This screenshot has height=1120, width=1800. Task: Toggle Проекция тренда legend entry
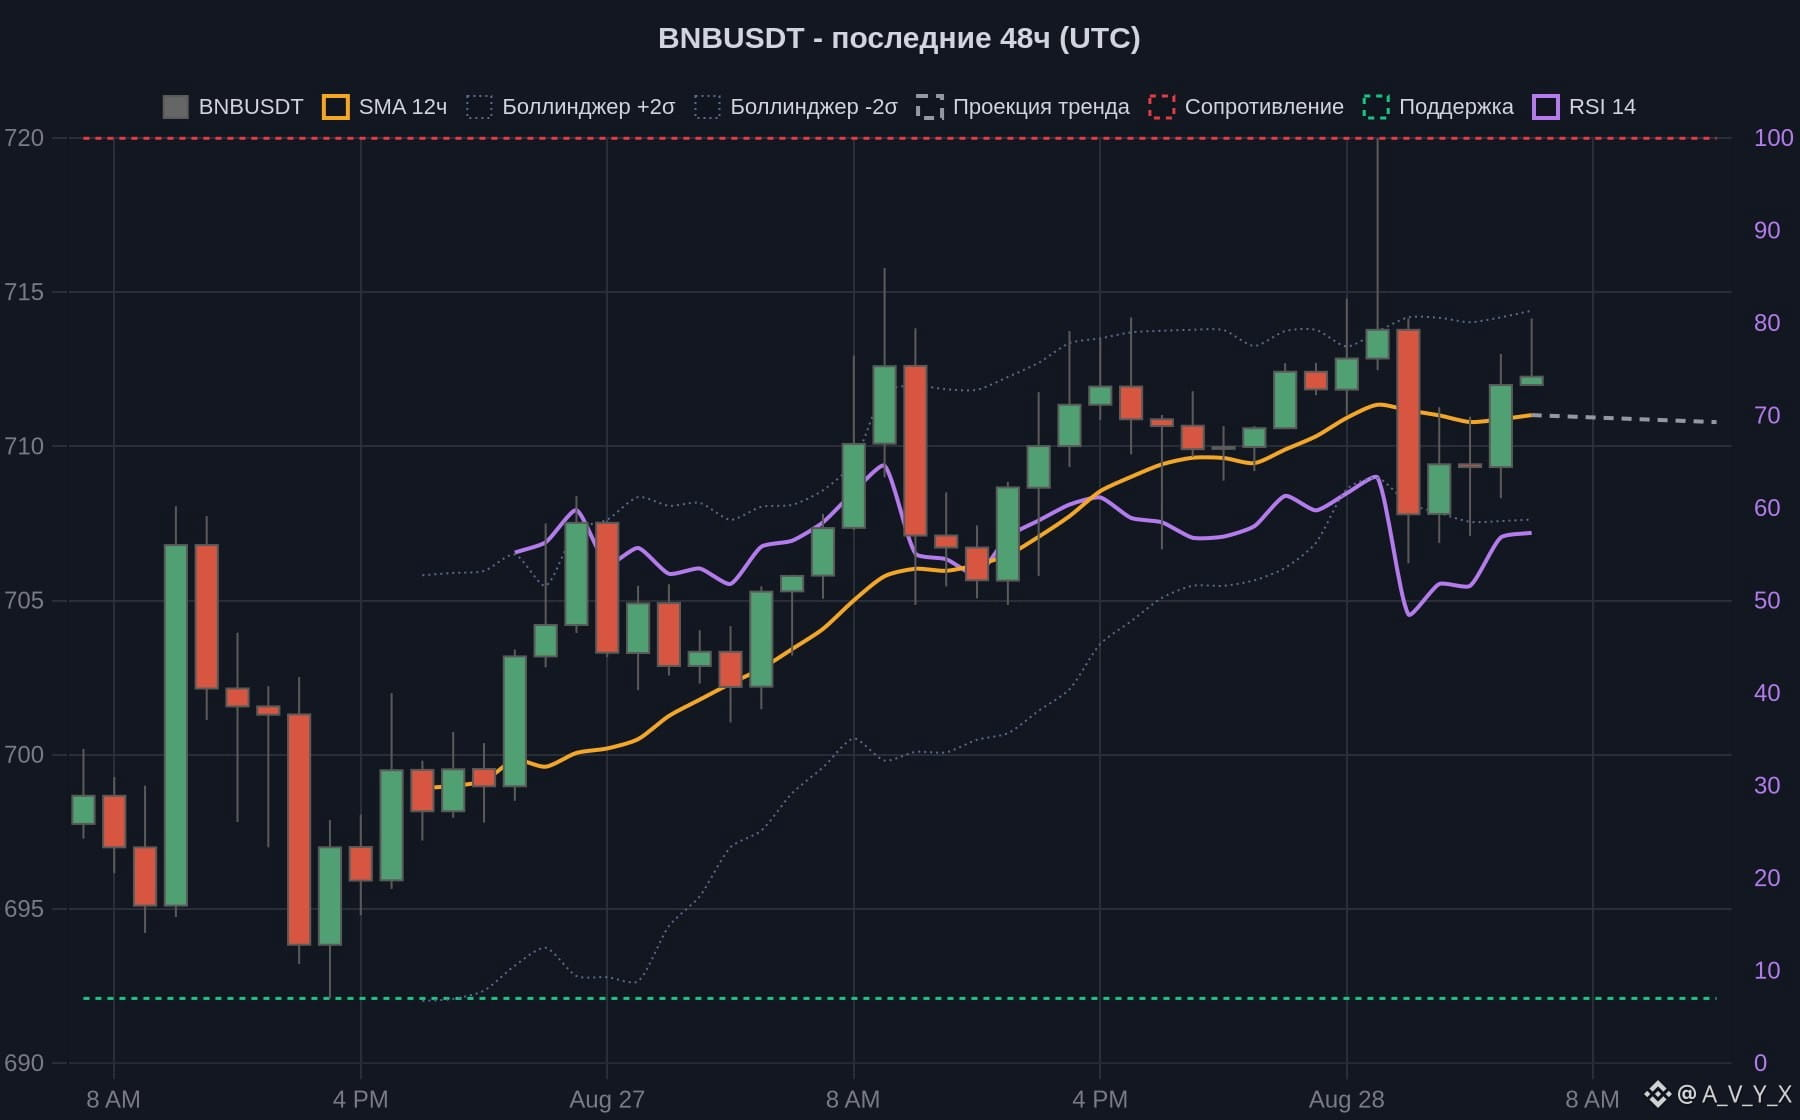(x=1023, y=107)
